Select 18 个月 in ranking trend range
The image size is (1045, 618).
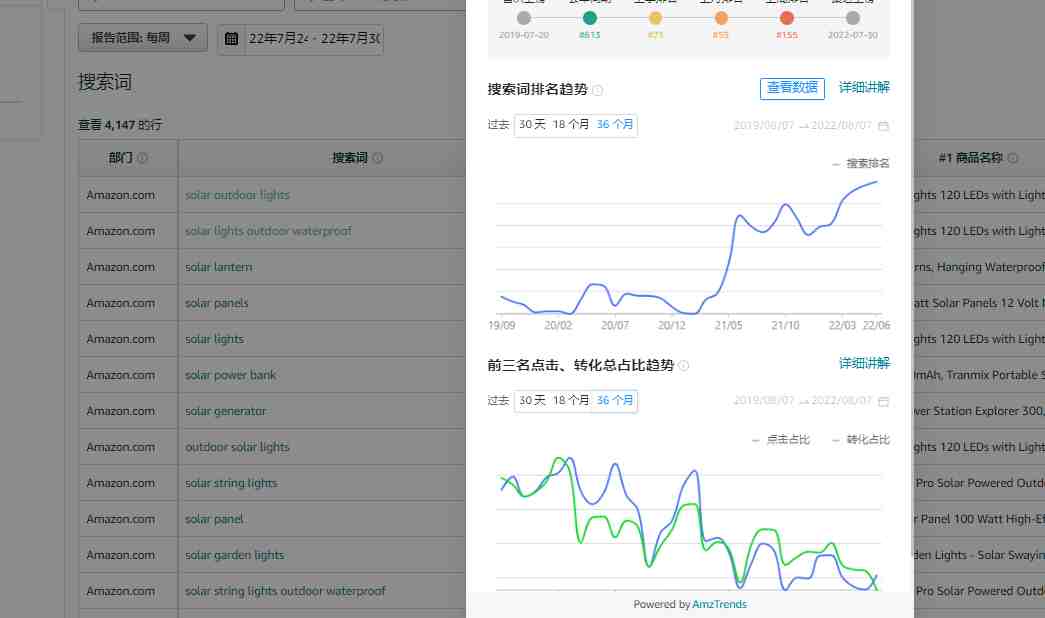[x=570, y=124]
